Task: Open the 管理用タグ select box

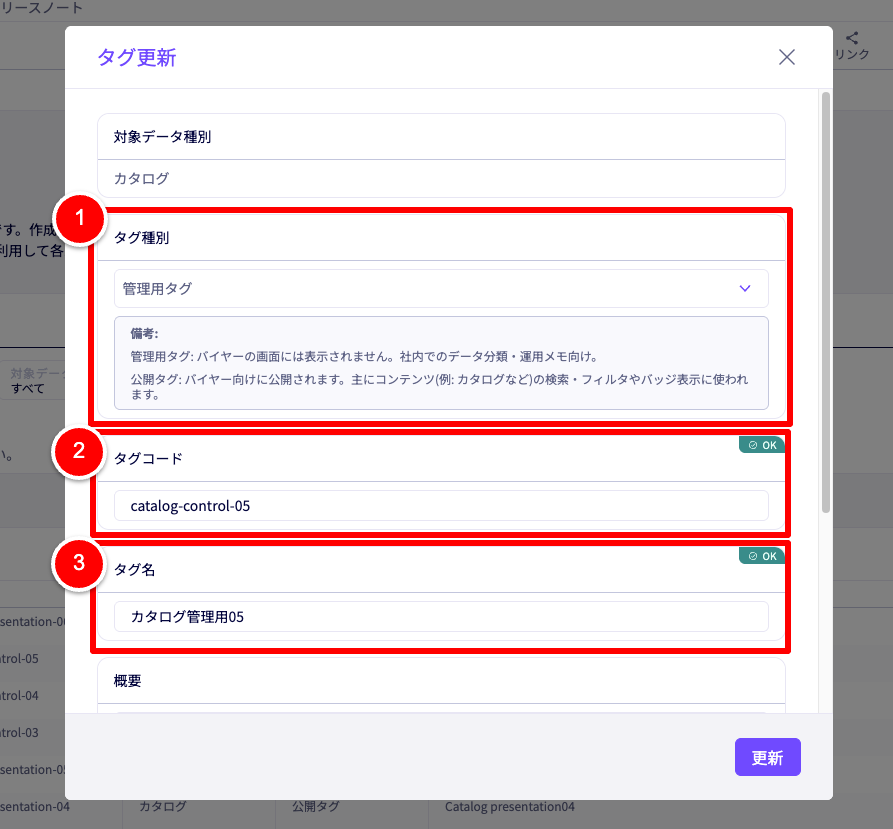Action: point(440,288)
